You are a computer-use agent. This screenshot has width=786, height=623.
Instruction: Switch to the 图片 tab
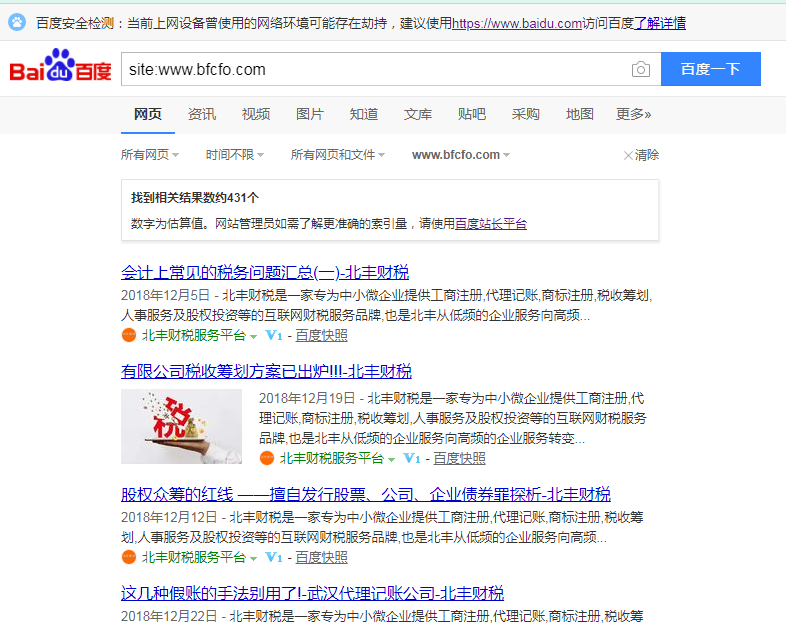coord(310,114)
